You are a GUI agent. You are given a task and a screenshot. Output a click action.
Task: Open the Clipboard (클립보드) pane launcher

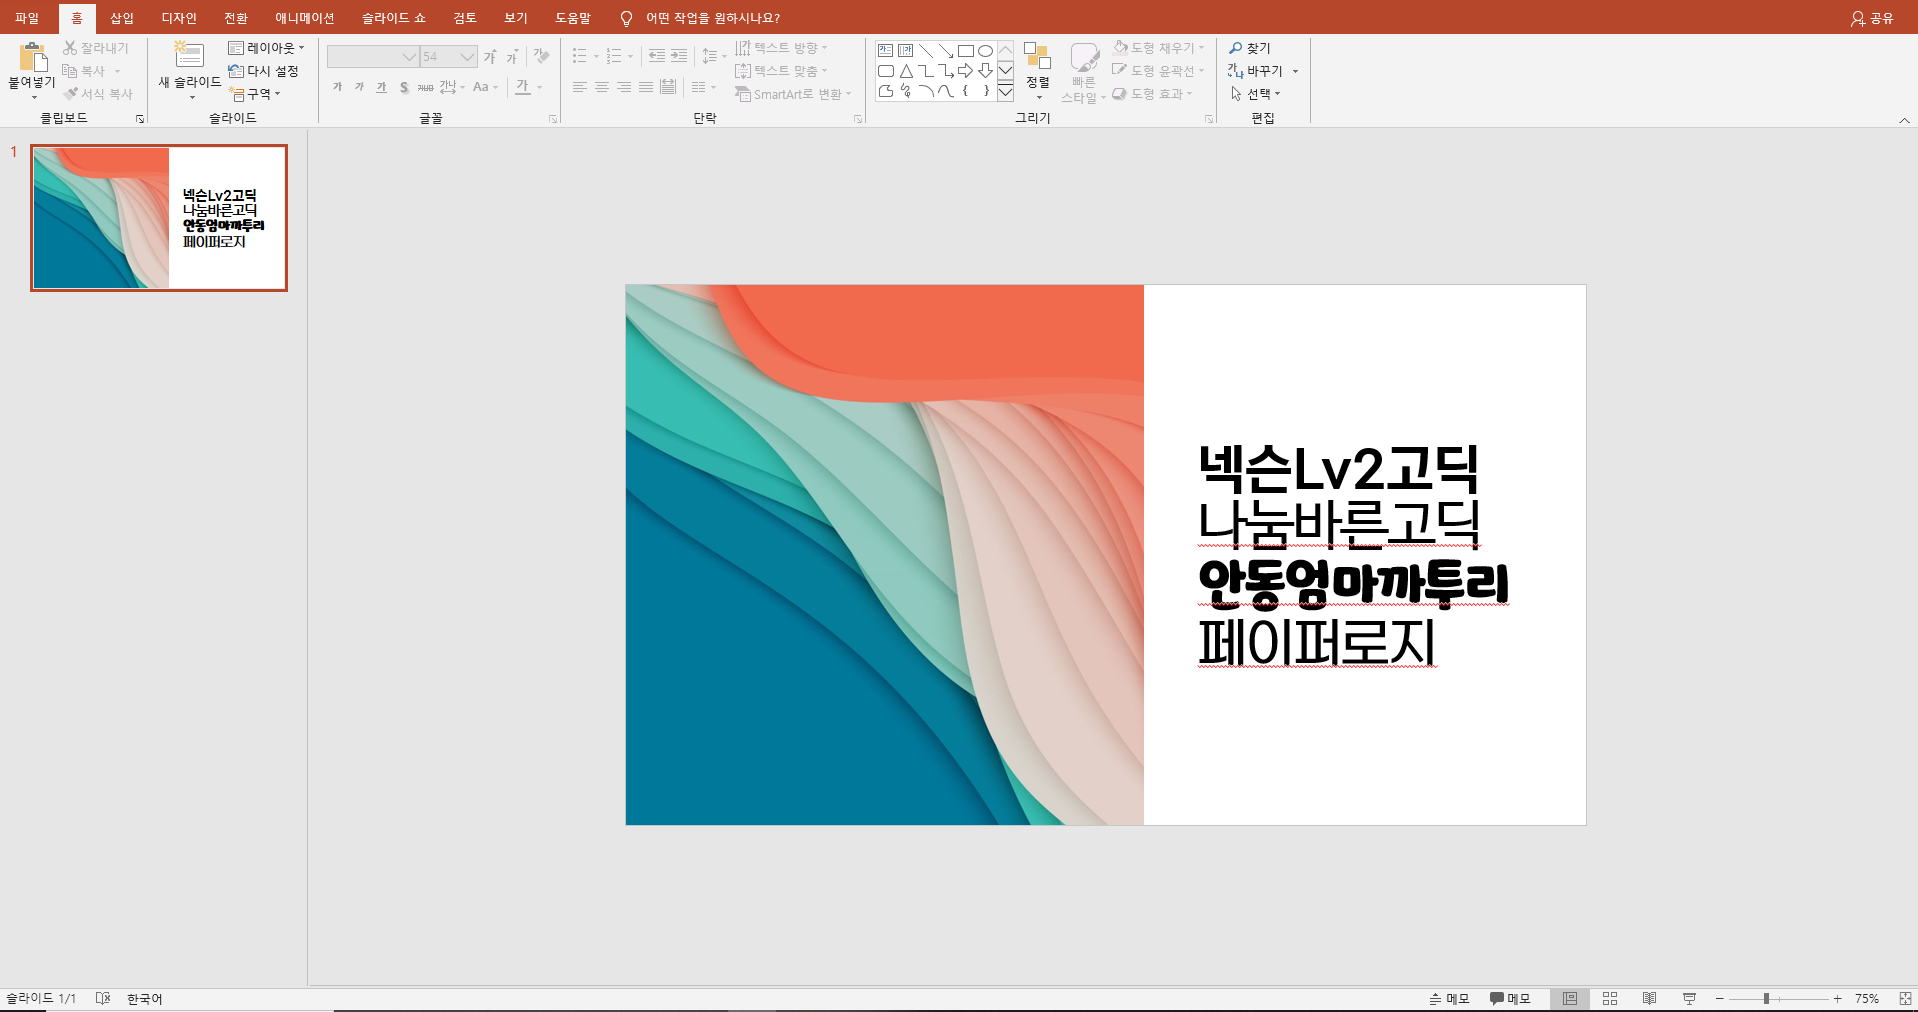click(x=140, y=119)
